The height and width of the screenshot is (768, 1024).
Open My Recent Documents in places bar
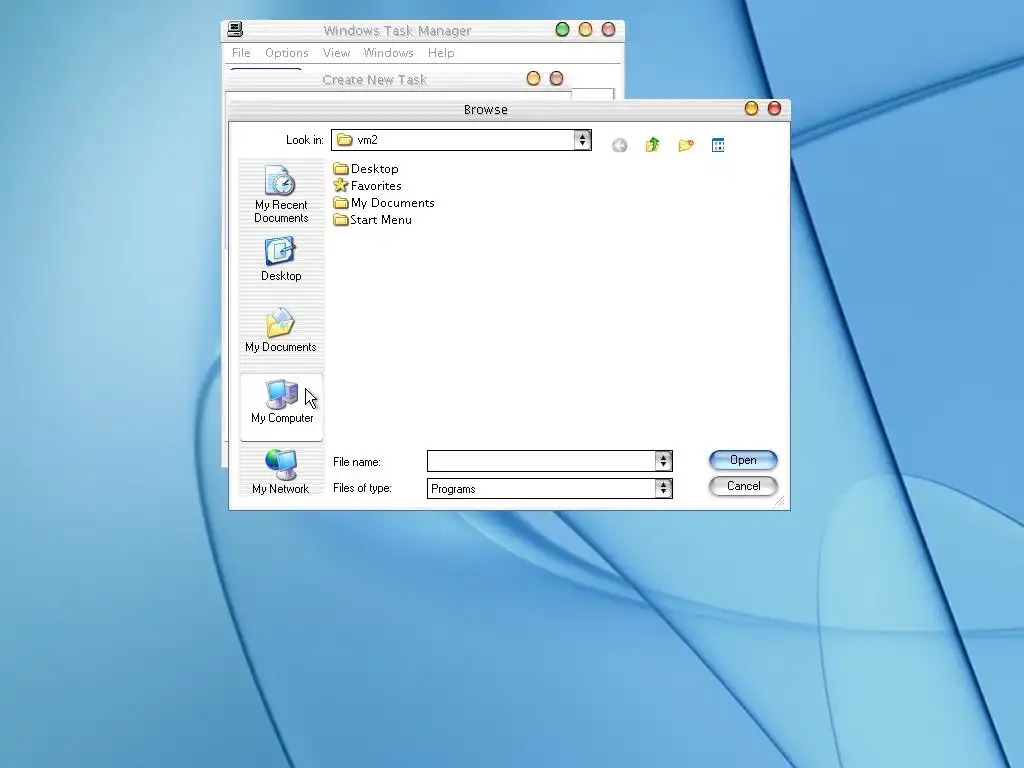281,194
